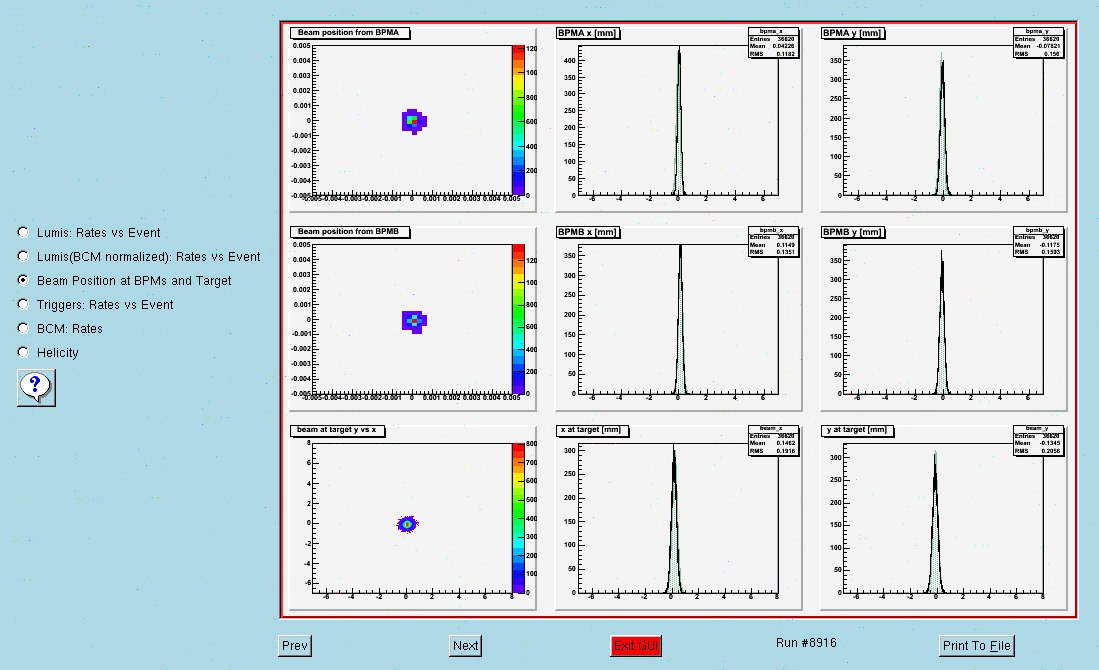
Task: Click Beam position from BPMB 2D plot
Action: pyautogui.click(x=412, y=319)
